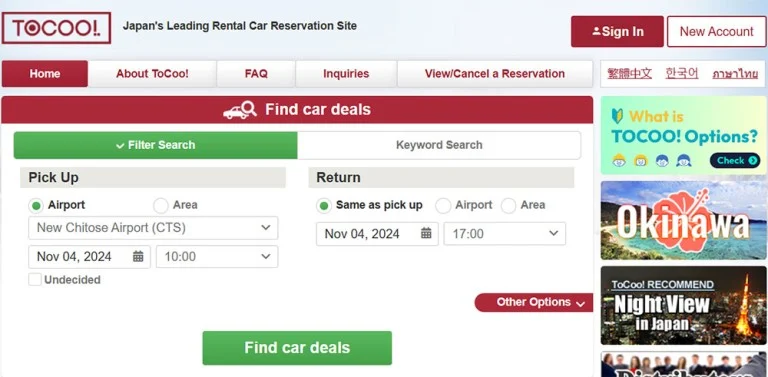Open the 17:00 return time dropdown

[x=504, y=234]
